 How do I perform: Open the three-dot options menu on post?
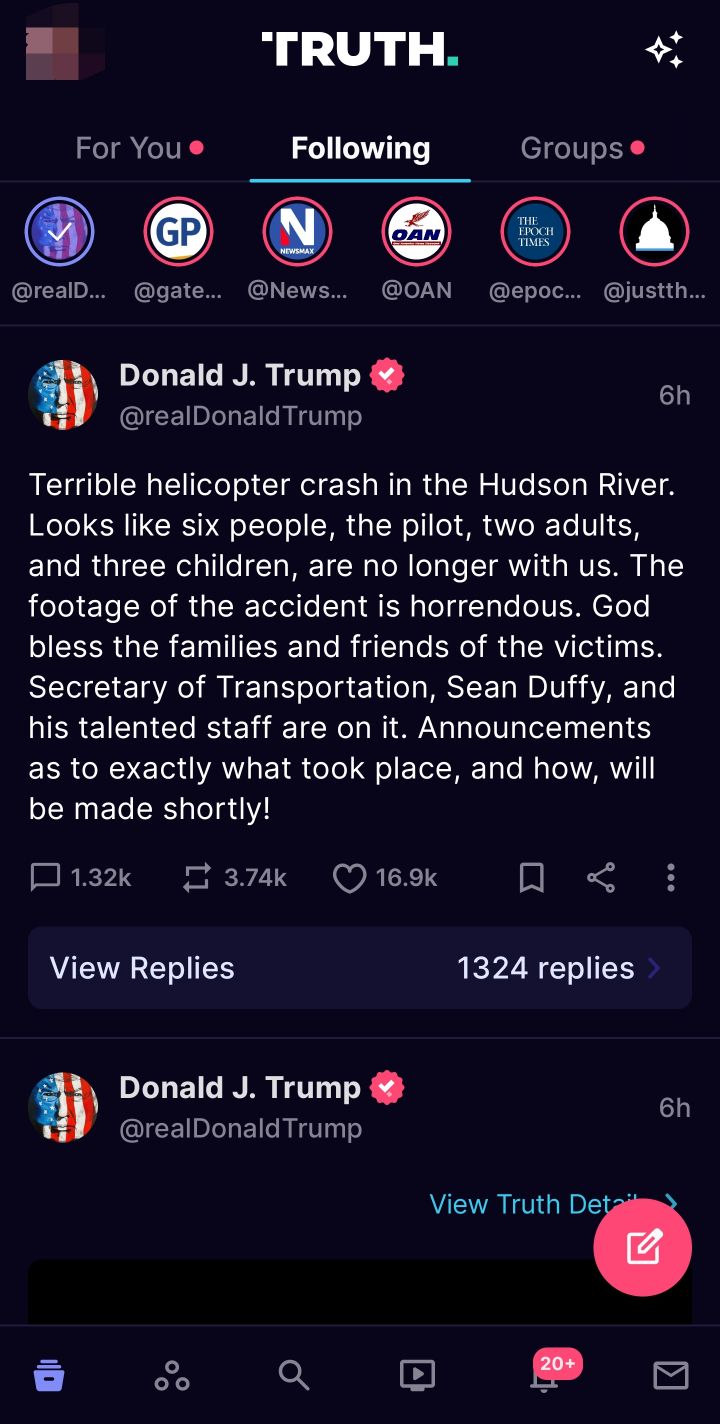click(670, 878)
